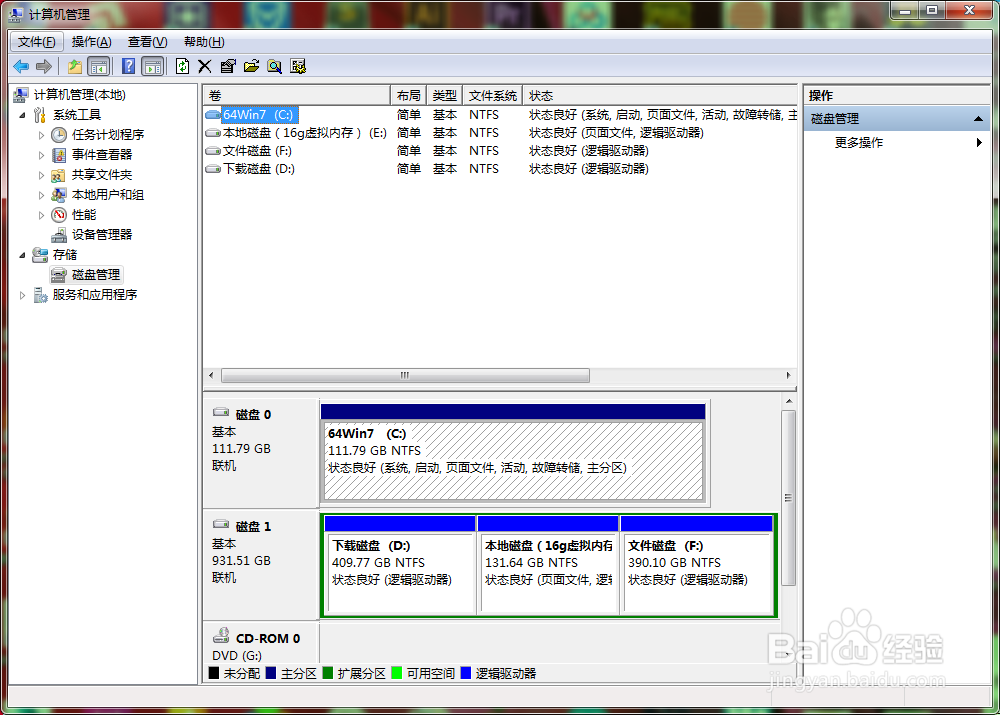Sort by the 文件系统 column header
1000x715 pixels.
pyautogui.click(x=492, y=96)
